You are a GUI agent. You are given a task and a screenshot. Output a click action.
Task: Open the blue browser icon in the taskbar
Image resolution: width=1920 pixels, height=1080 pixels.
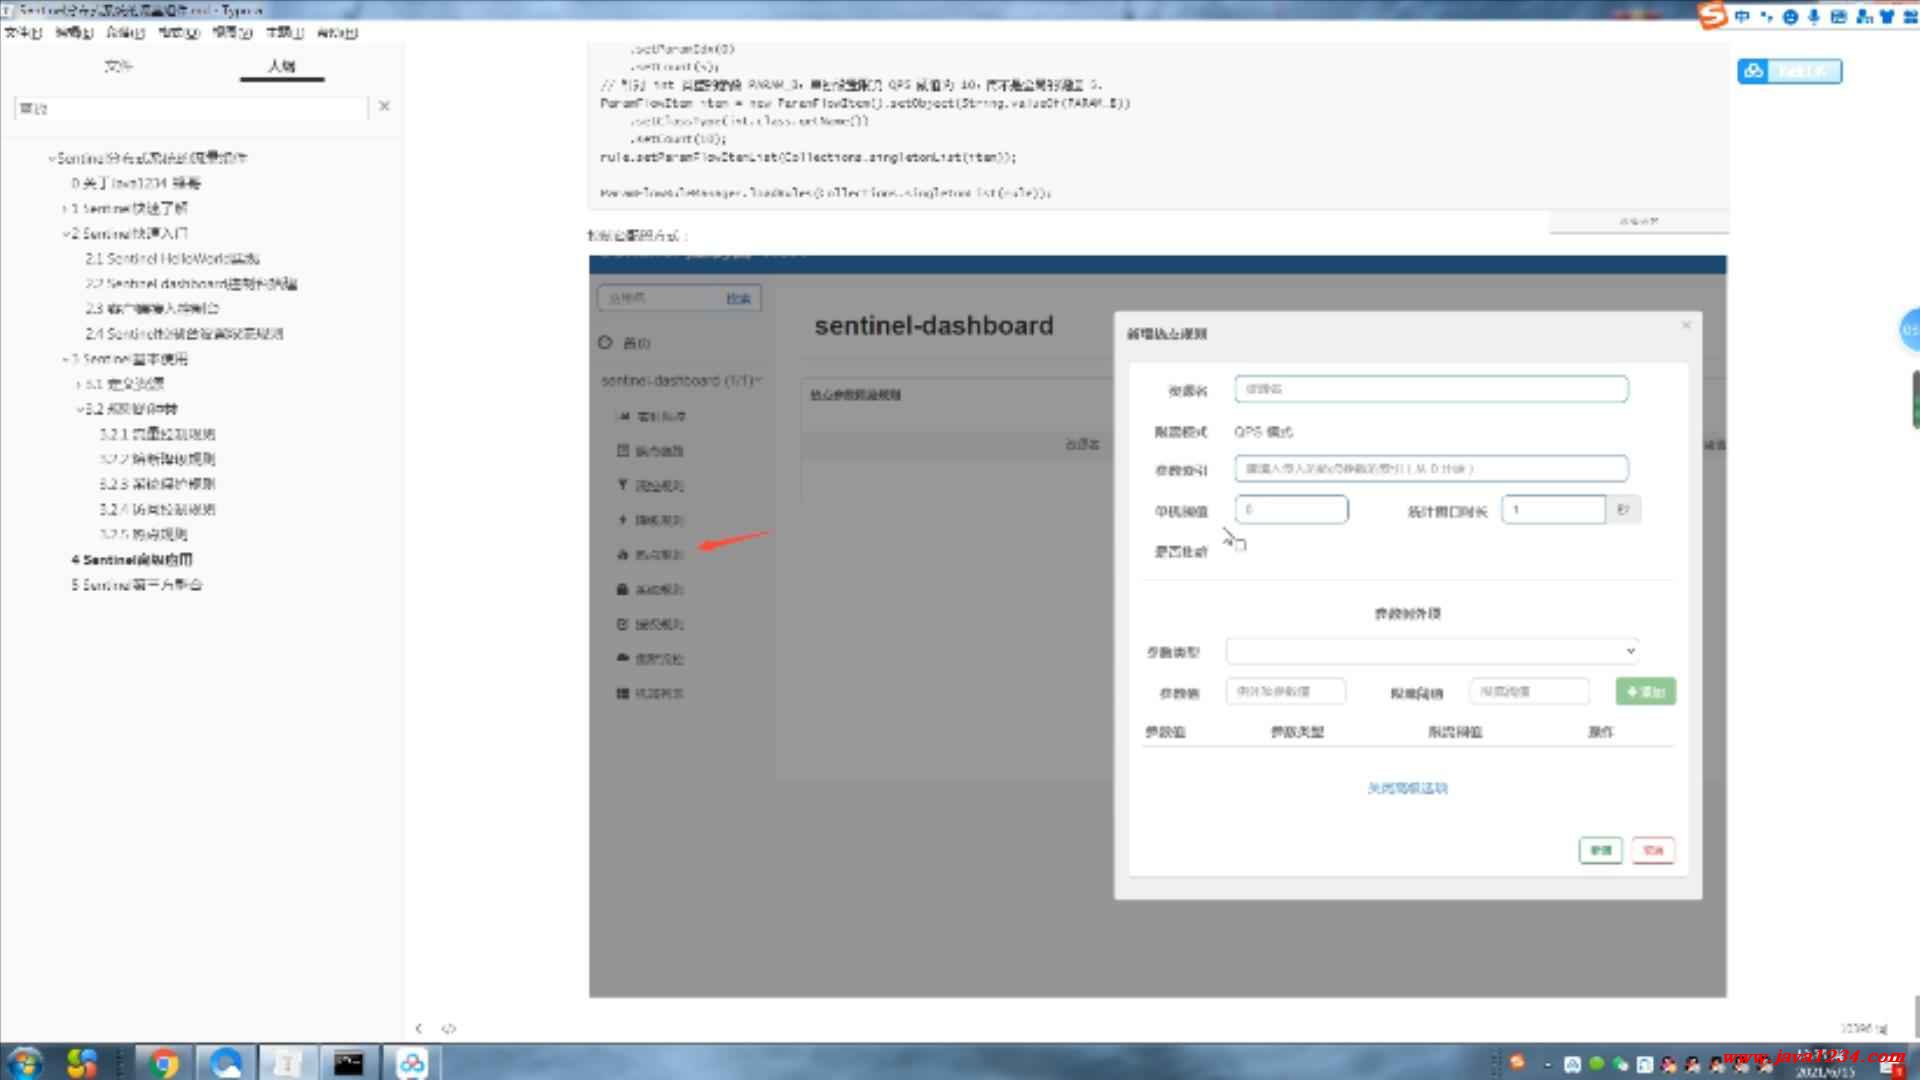[226, 1063]
